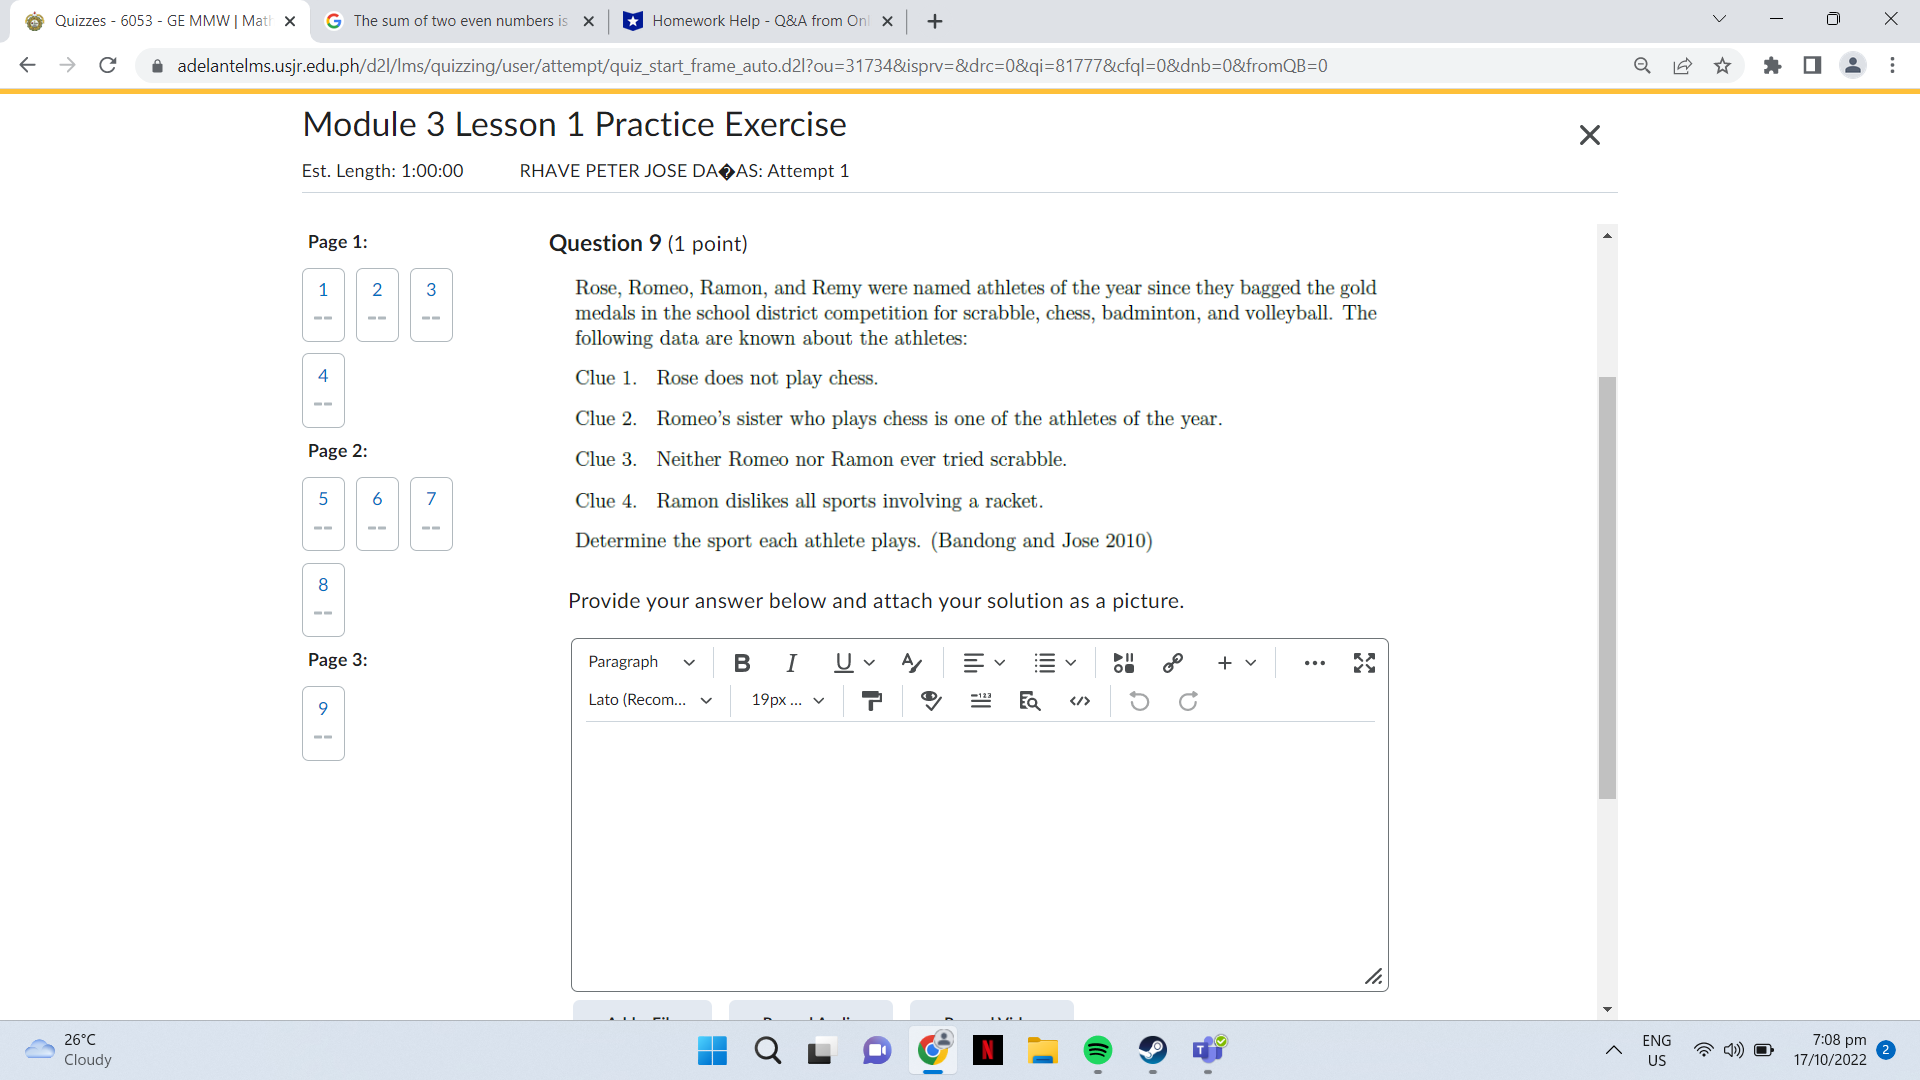
Task: Open the HTML source code editor
Action: 1081,701
